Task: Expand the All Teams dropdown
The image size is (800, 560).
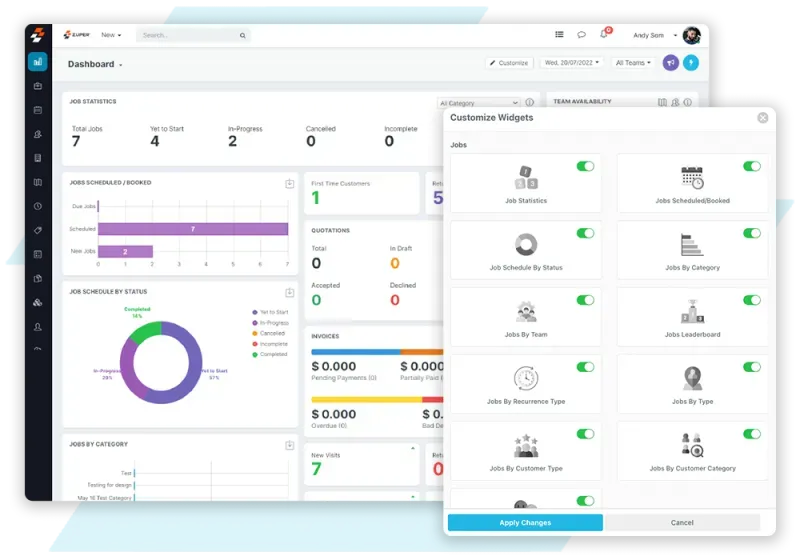Action: coord(633,63)
